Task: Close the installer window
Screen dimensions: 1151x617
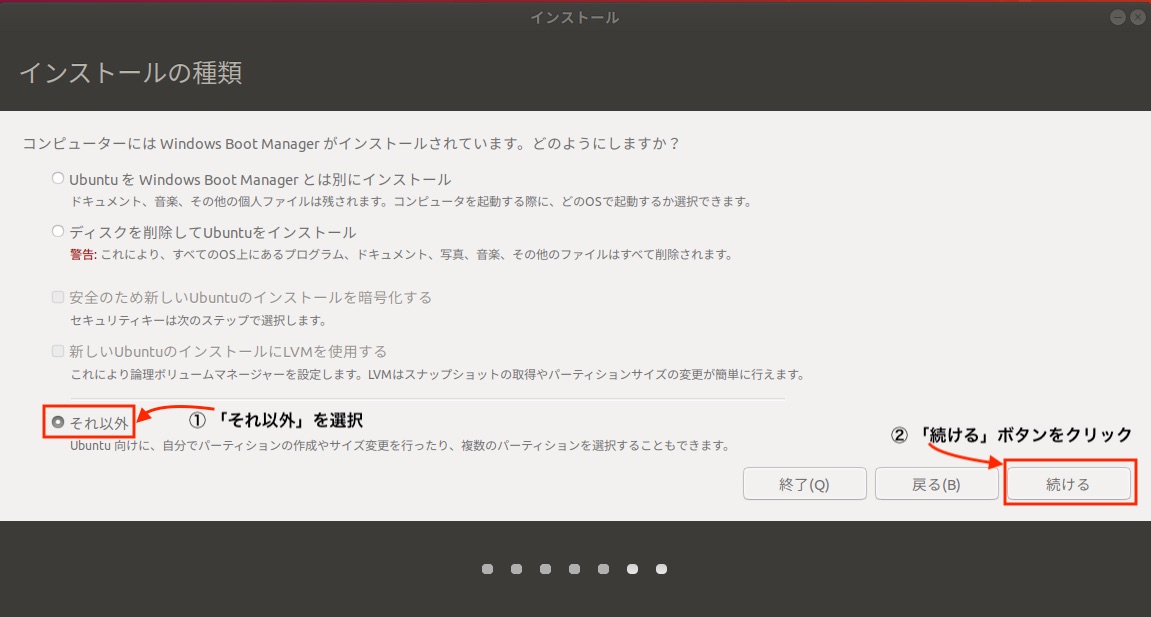Action: click(x=1137, y=18)
